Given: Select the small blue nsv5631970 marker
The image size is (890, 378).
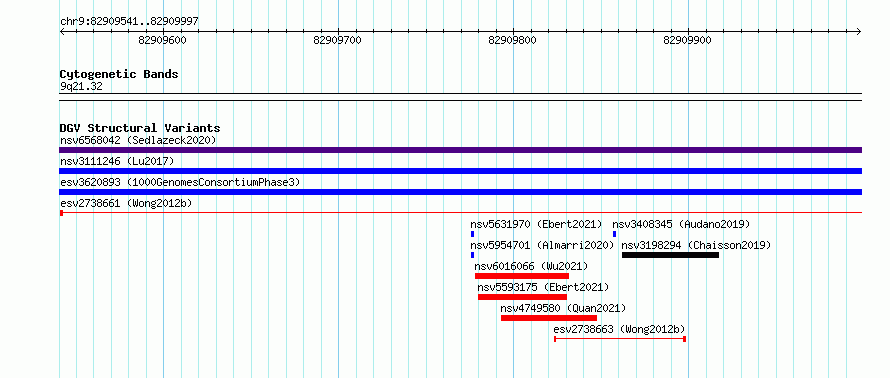Looking at the screenshot, I should [472, 234].
